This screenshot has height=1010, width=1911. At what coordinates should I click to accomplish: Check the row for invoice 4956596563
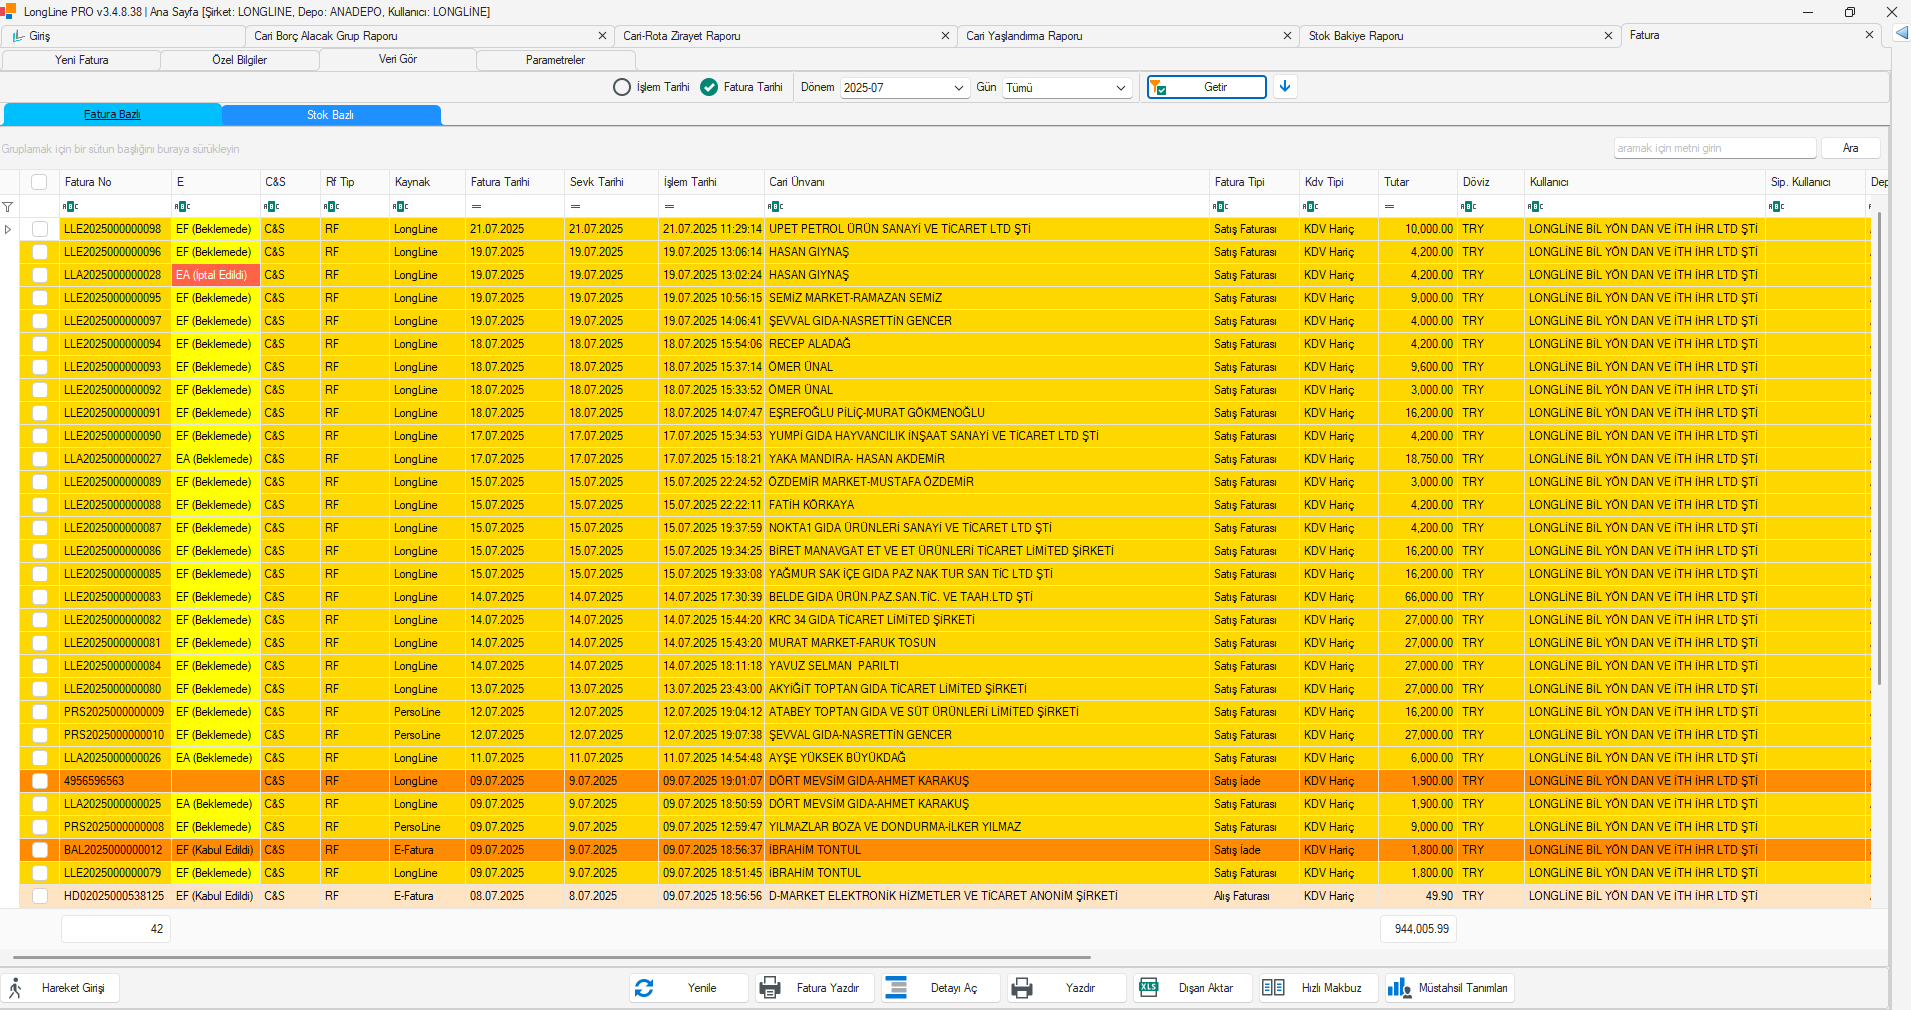(x=40, y=781)
